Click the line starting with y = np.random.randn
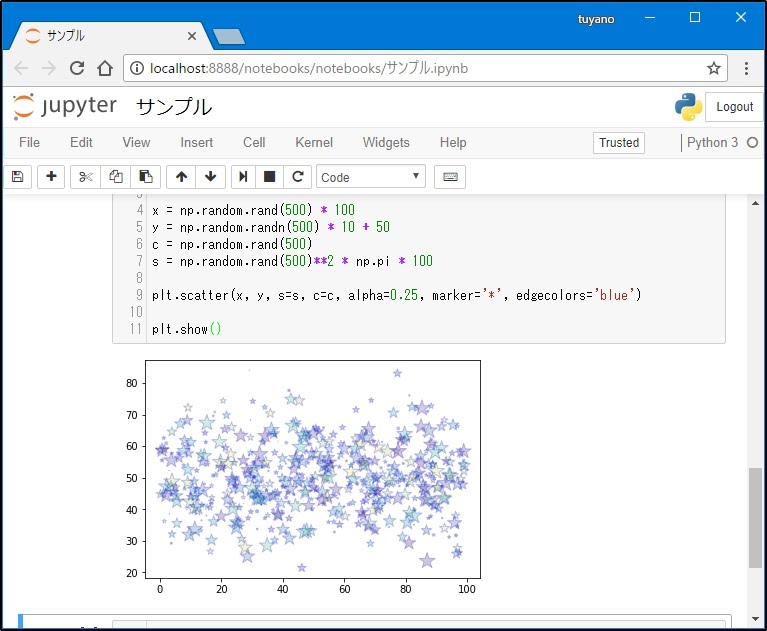 point(271,227)
